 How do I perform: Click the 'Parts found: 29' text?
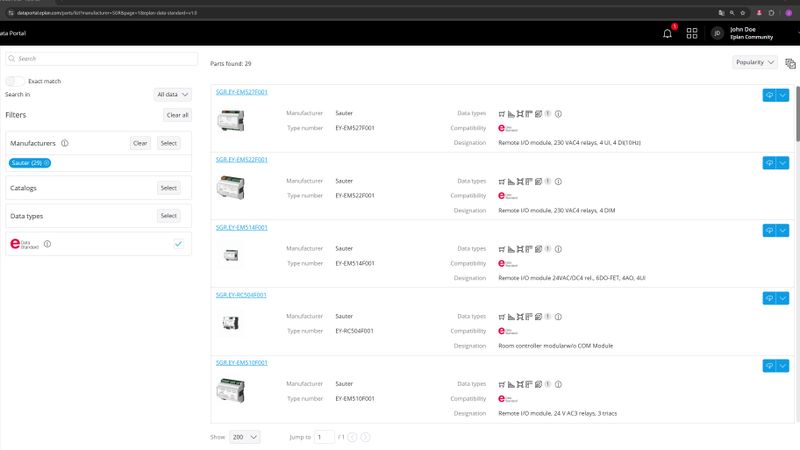231,64
